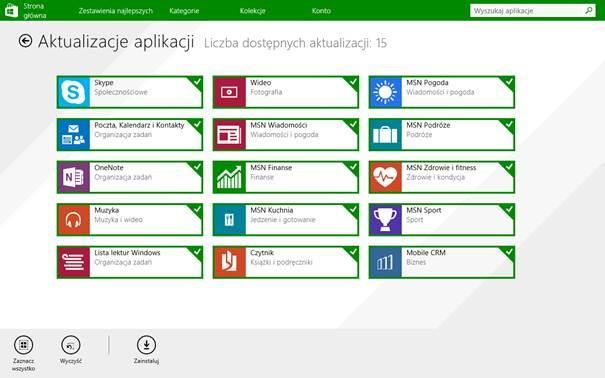Click the Książki i podręczniki category text
Screen dimensions: 605x378
[281, 262]
